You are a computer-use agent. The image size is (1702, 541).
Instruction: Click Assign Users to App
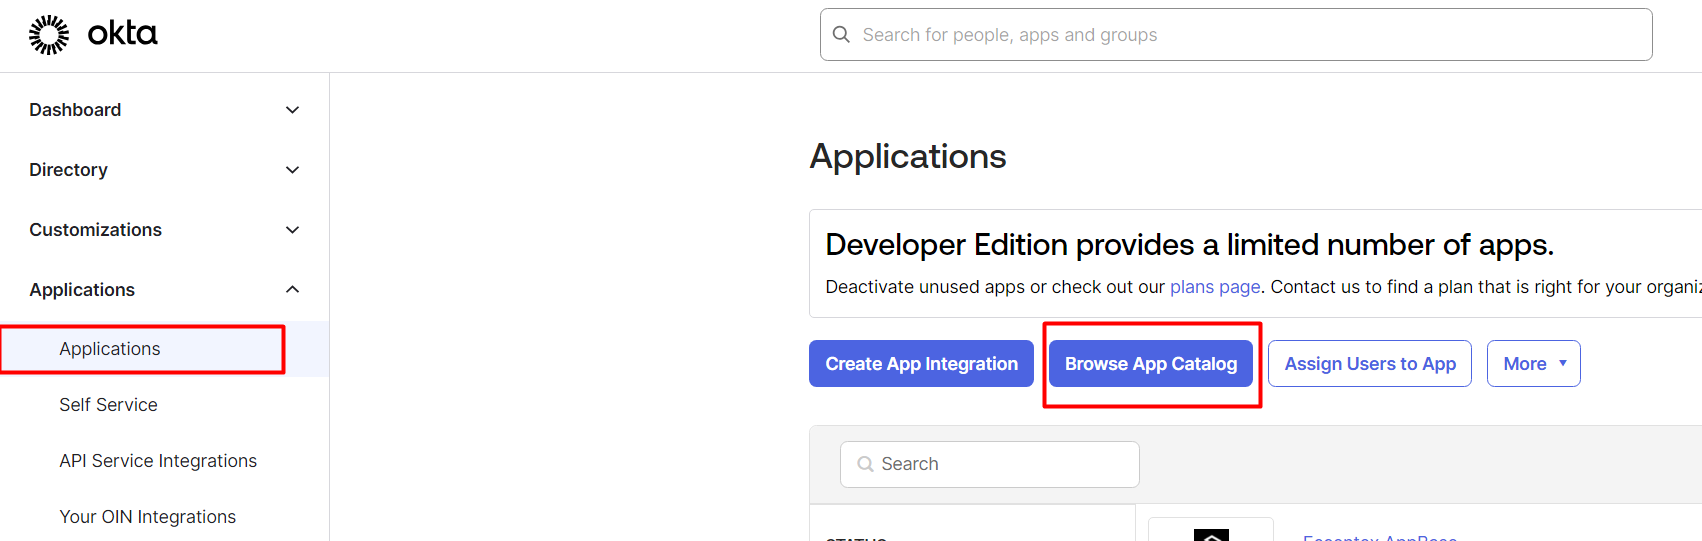1370,364
